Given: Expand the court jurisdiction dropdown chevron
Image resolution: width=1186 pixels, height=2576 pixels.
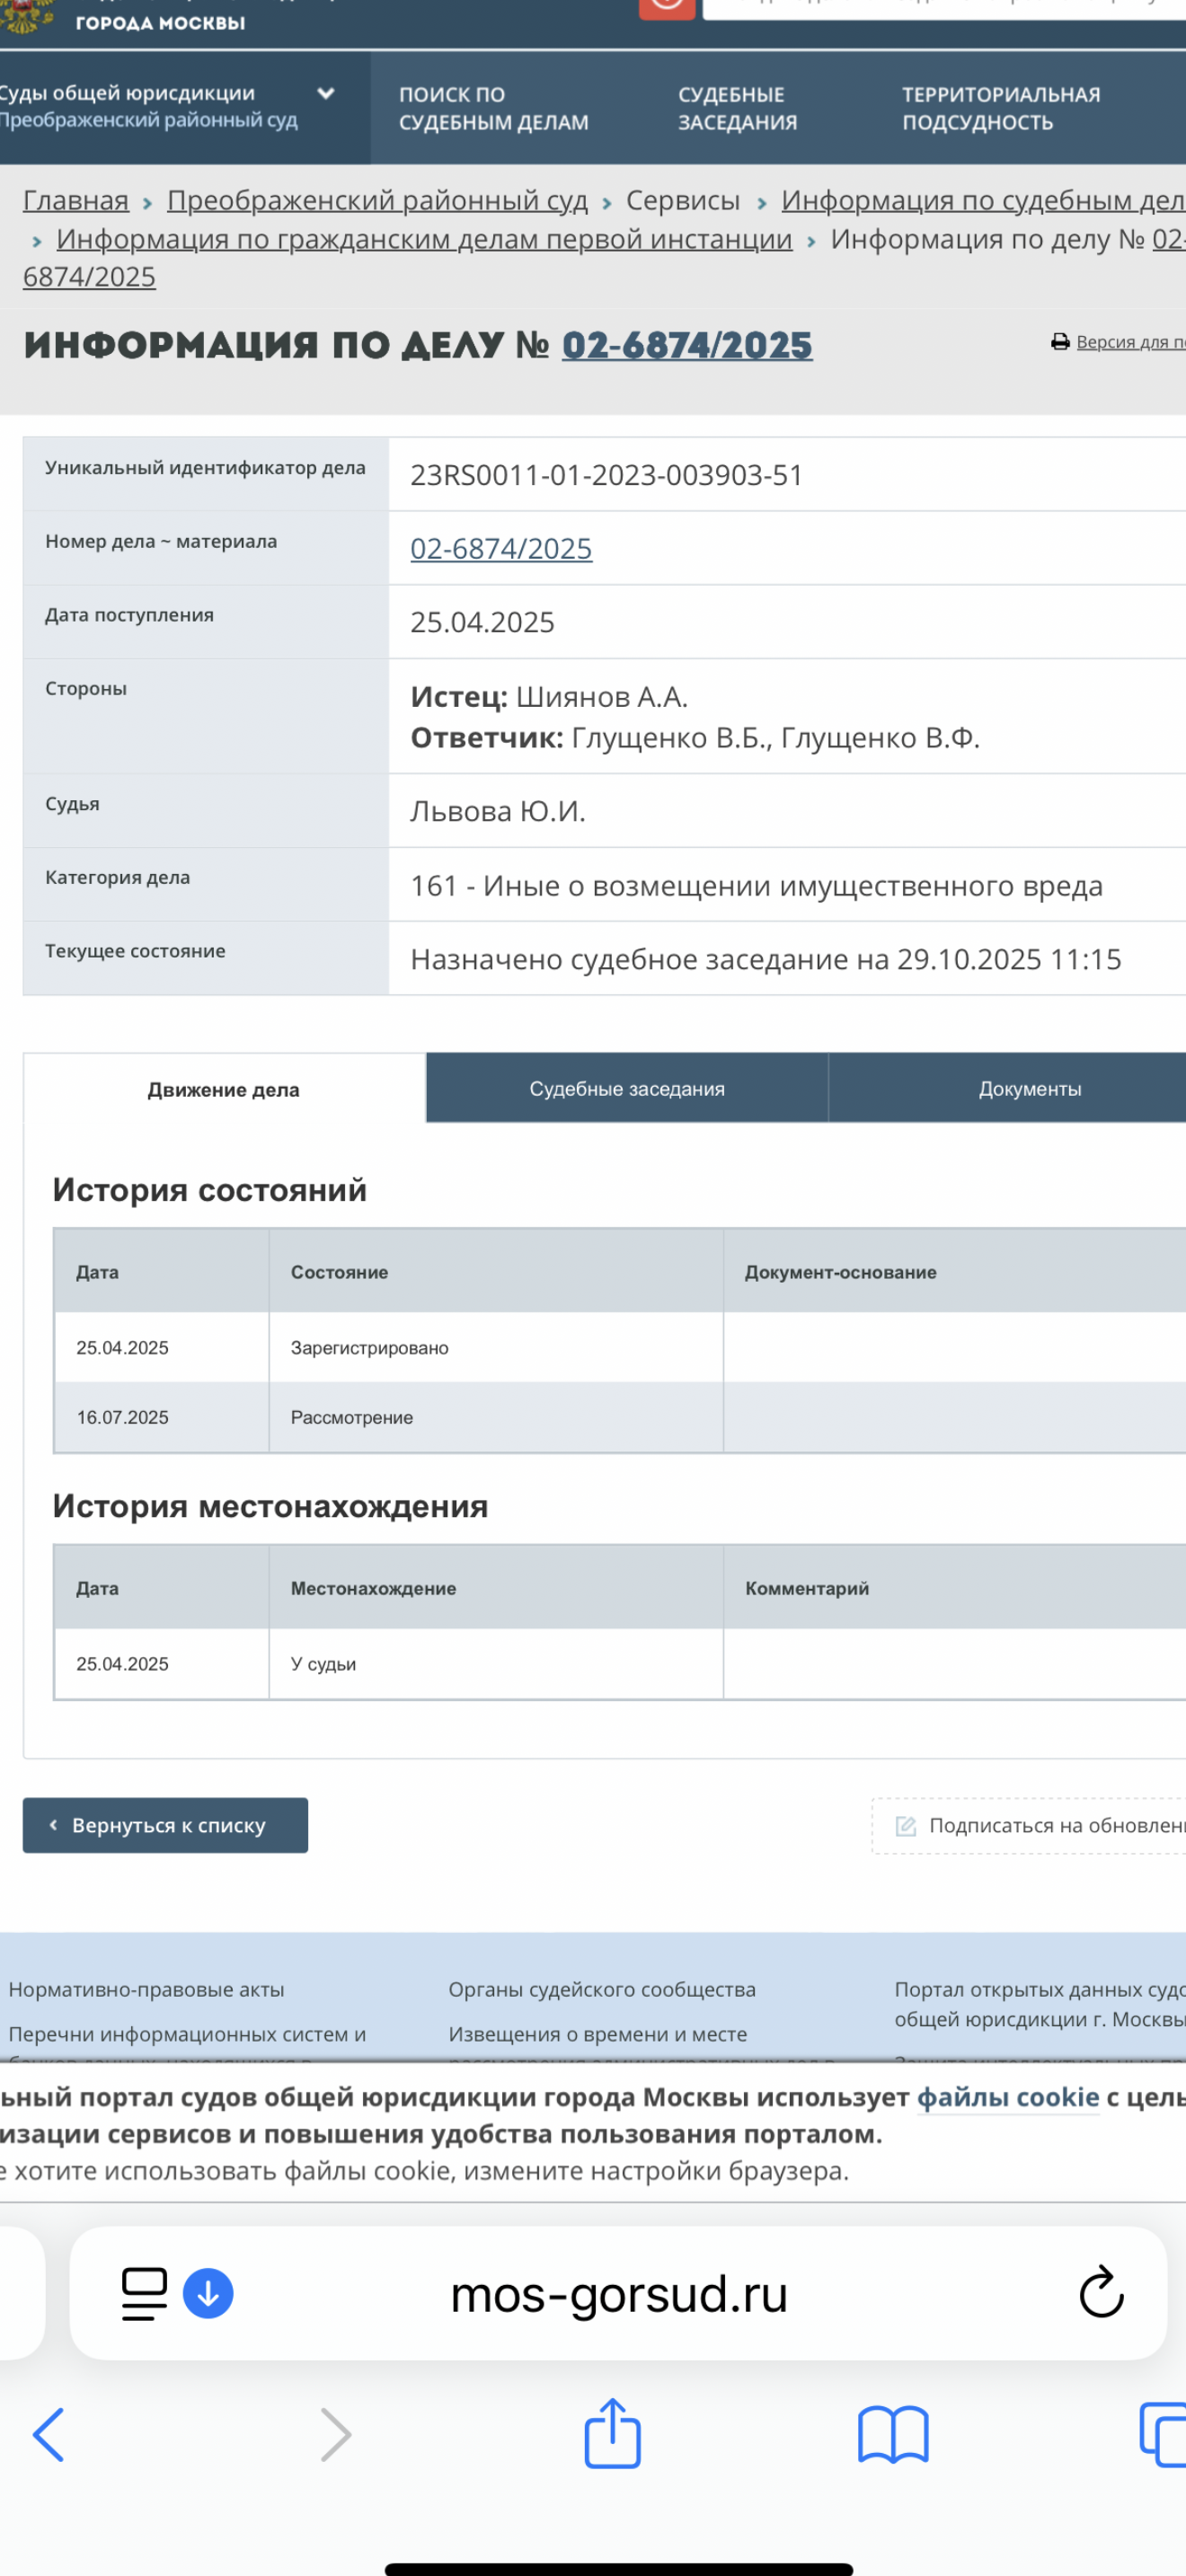Looking at the screenshot, I should pyautogui.click(x=325, y=94).
